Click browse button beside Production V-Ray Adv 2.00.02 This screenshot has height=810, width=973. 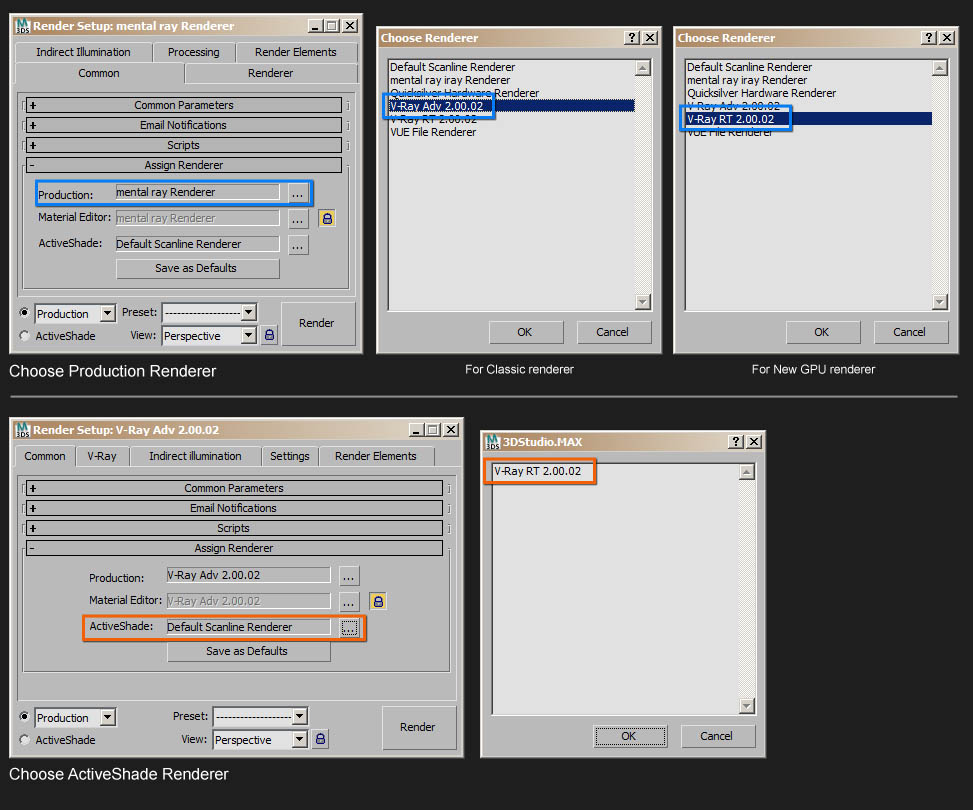(x=348, y=576)
